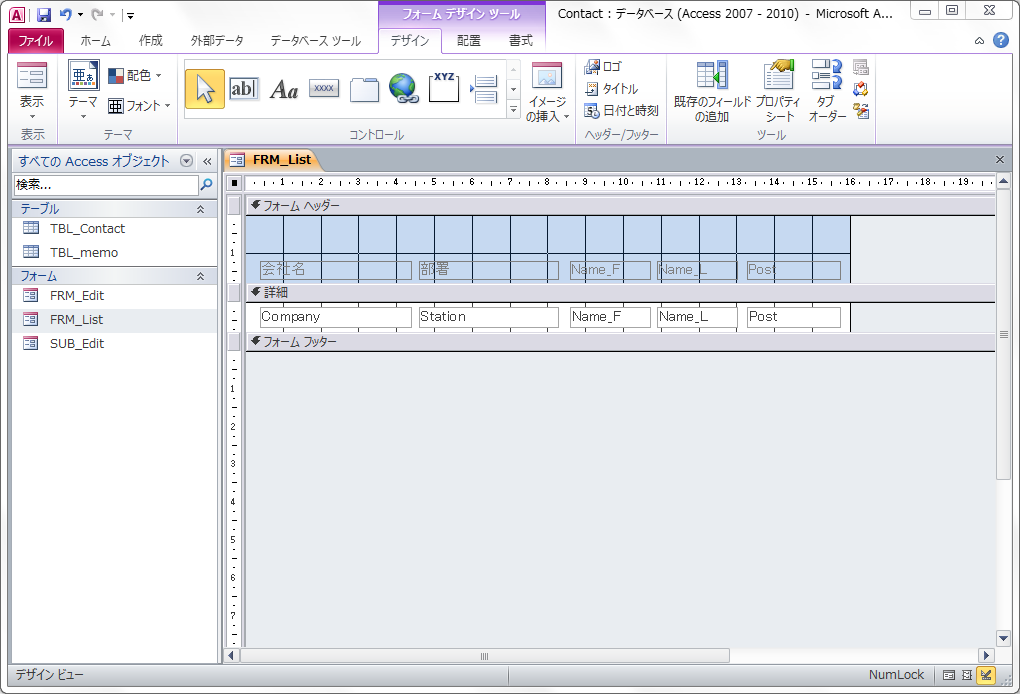Switch to the データベース ツール tab
This screenshot has width=1020, height=694.
click(x=315, y=41)
